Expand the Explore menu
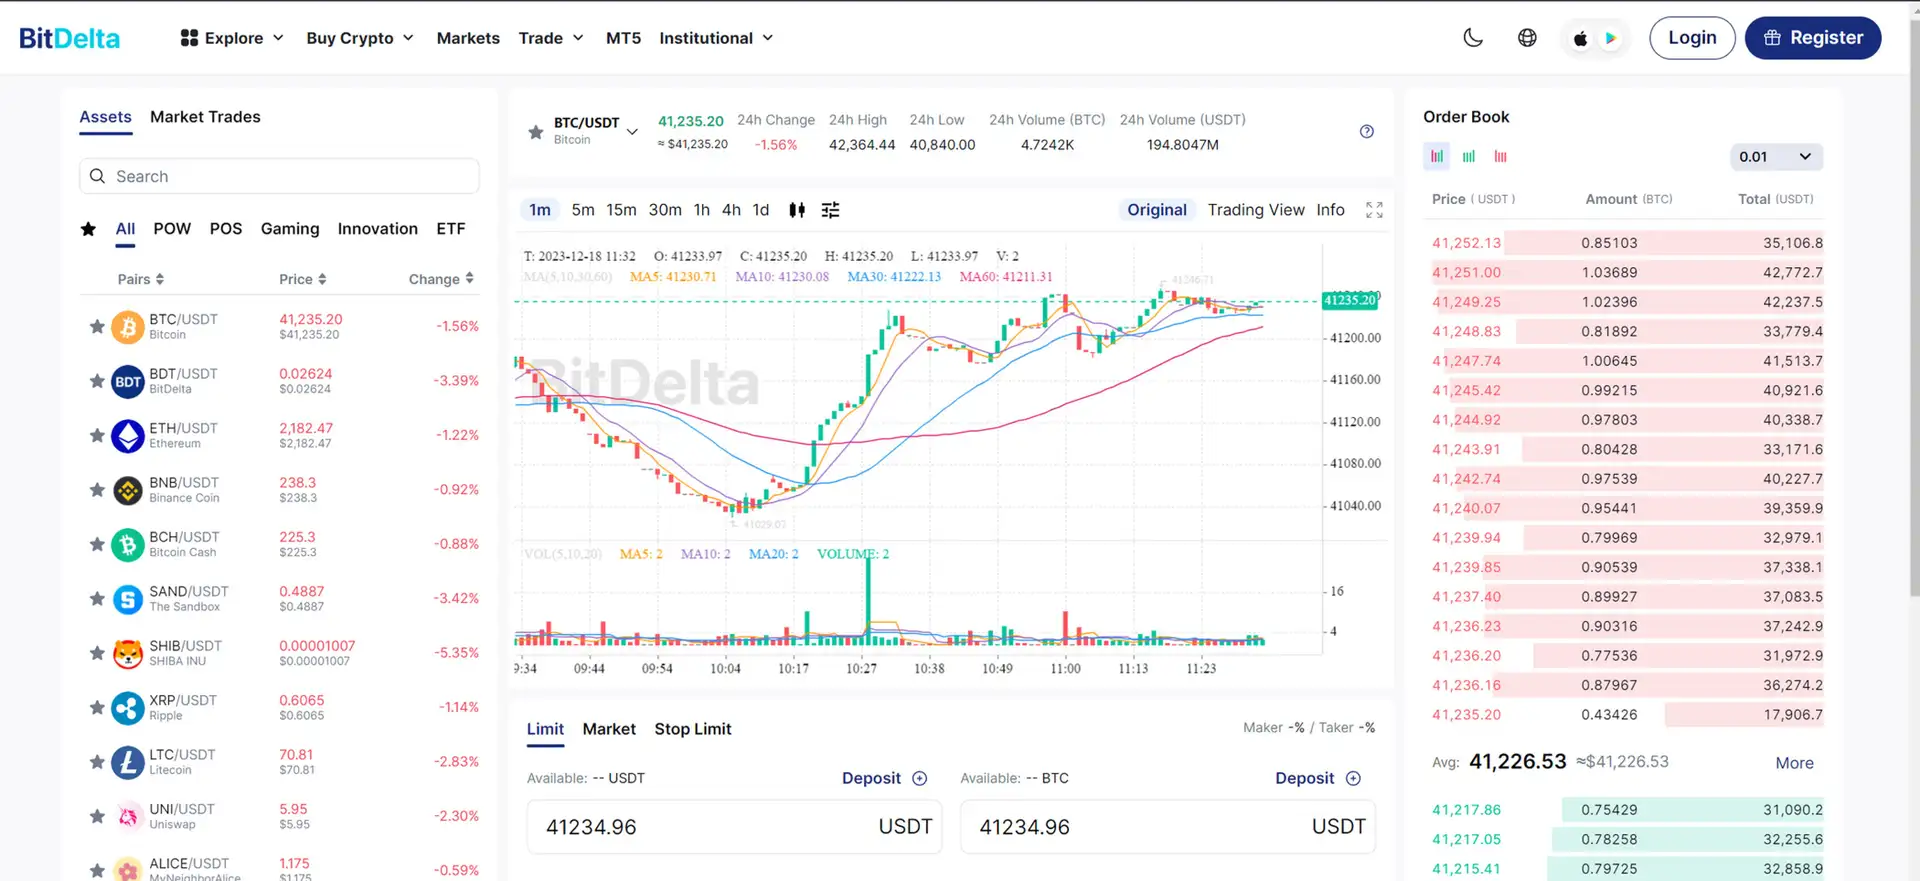The height and width of the screenshot is (881, 1920). tap(232, 38)
